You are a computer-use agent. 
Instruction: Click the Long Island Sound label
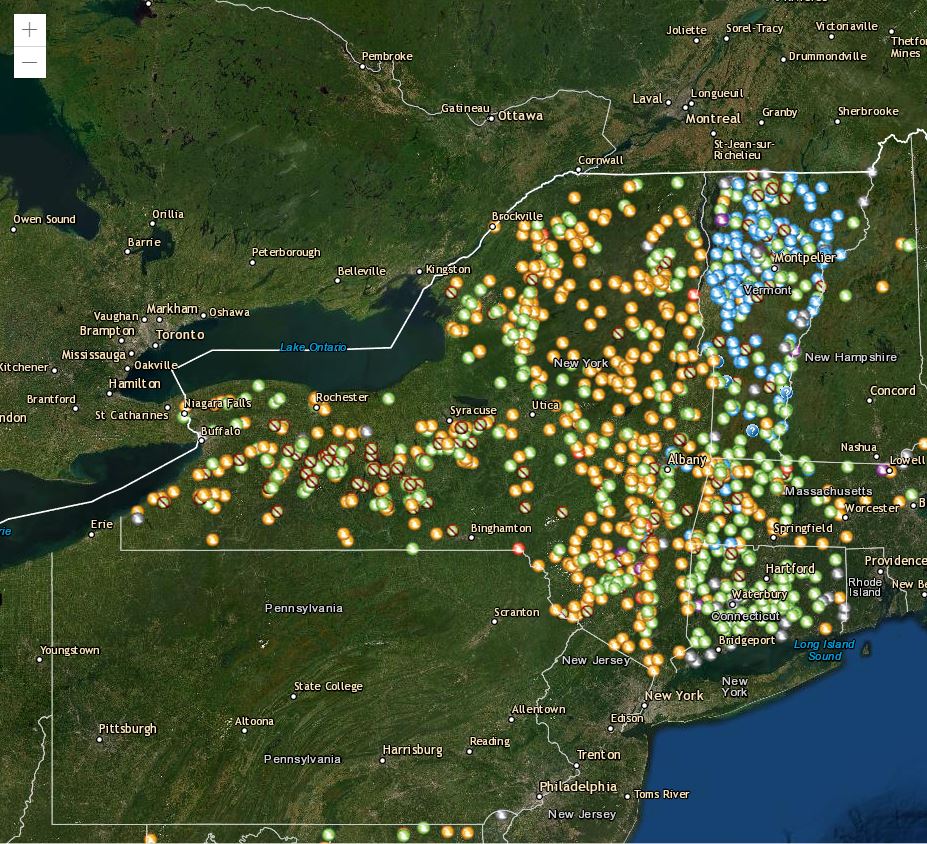(x=824, y=650)
